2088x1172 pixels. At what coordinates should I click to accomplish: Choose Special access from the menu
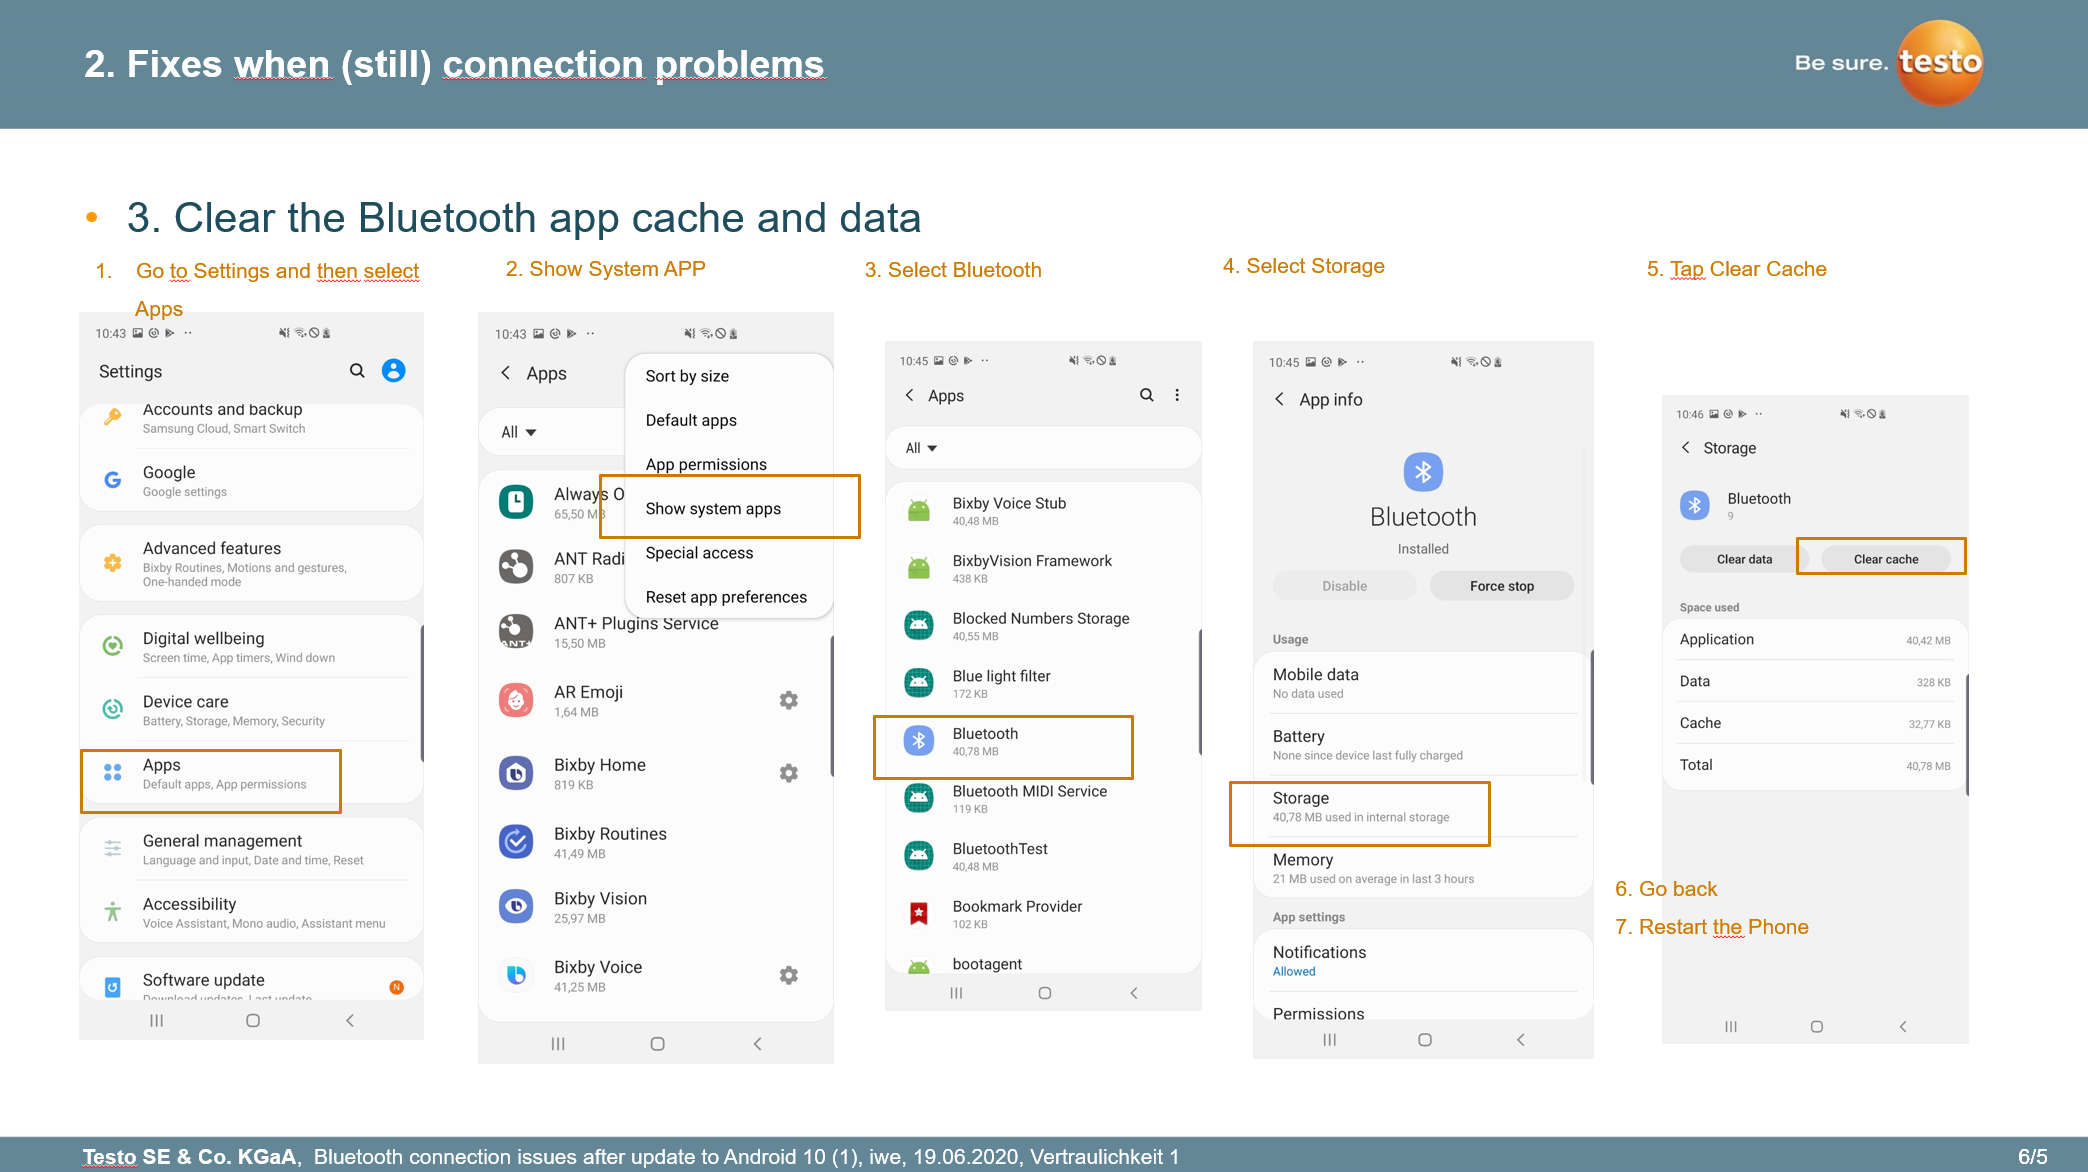(x=728, y=553)
